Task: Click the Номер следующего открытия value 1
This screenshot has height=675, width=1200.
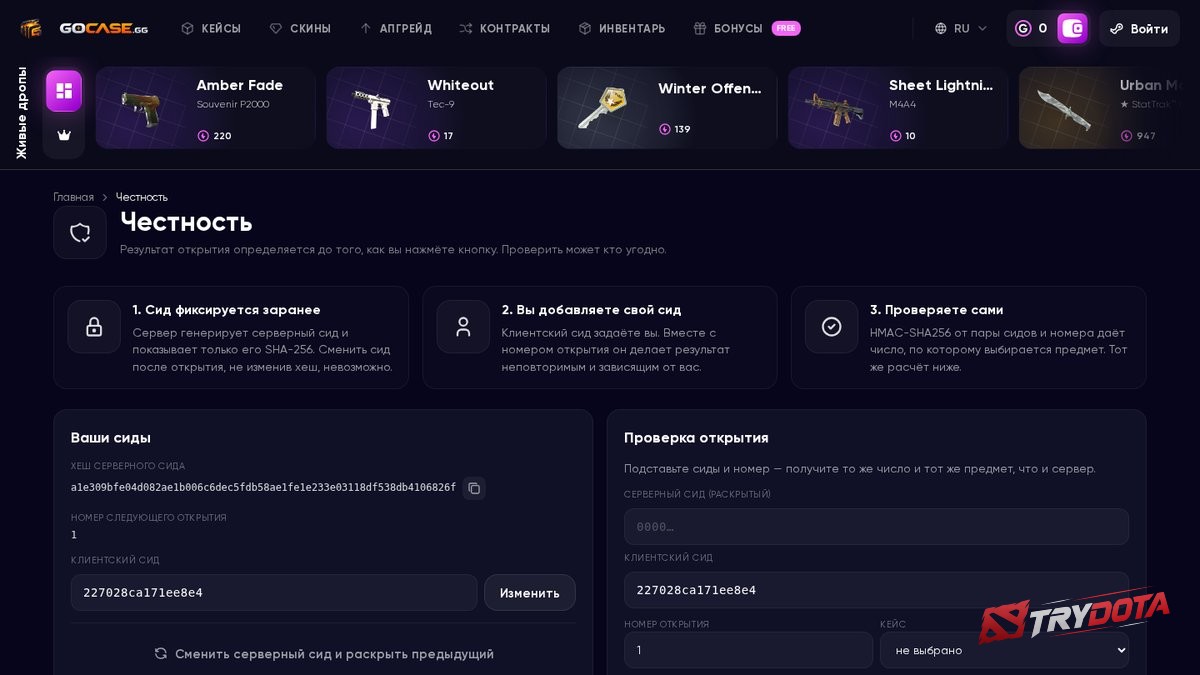Action: [x=74, y=535]
